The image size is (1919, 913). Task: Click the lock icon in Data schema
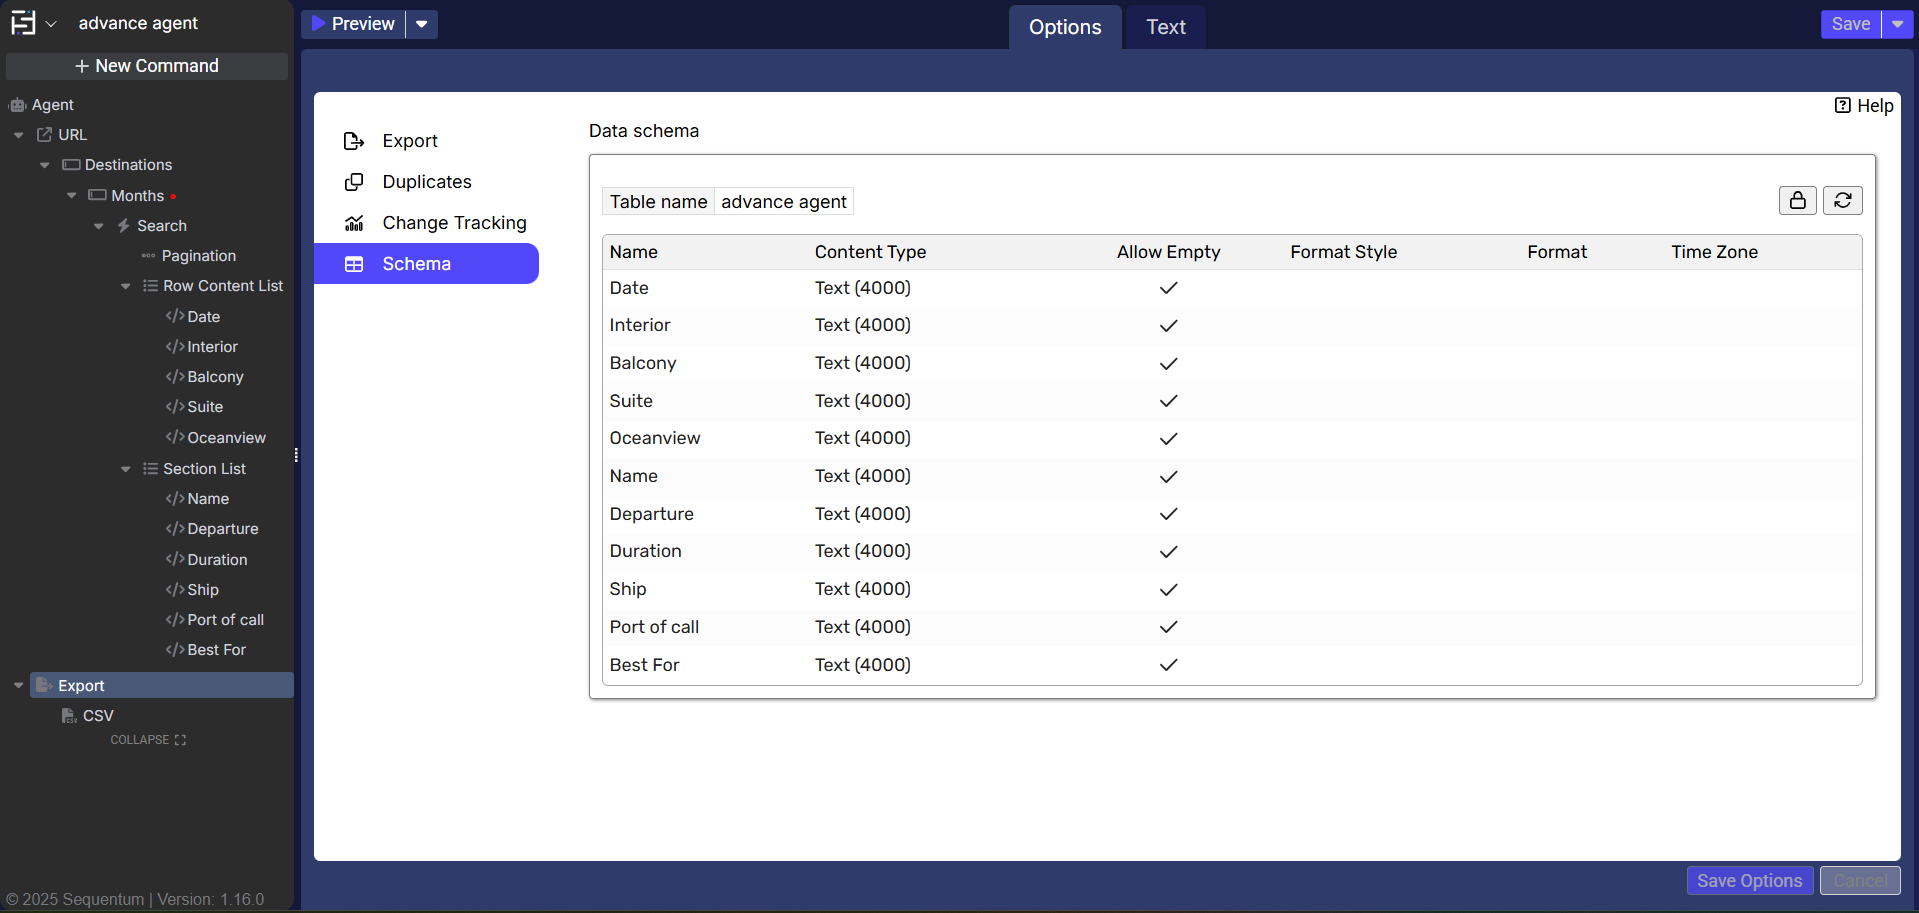tap(1797, 201)
